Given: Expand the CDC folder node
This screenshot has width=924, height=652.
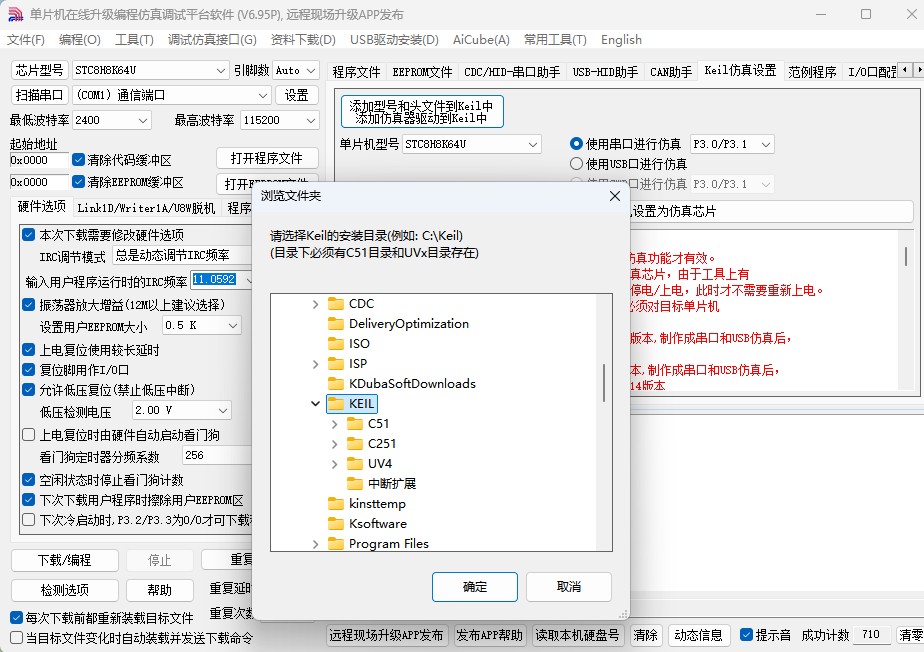Looking at the screenshot, I should click(316, 304).
